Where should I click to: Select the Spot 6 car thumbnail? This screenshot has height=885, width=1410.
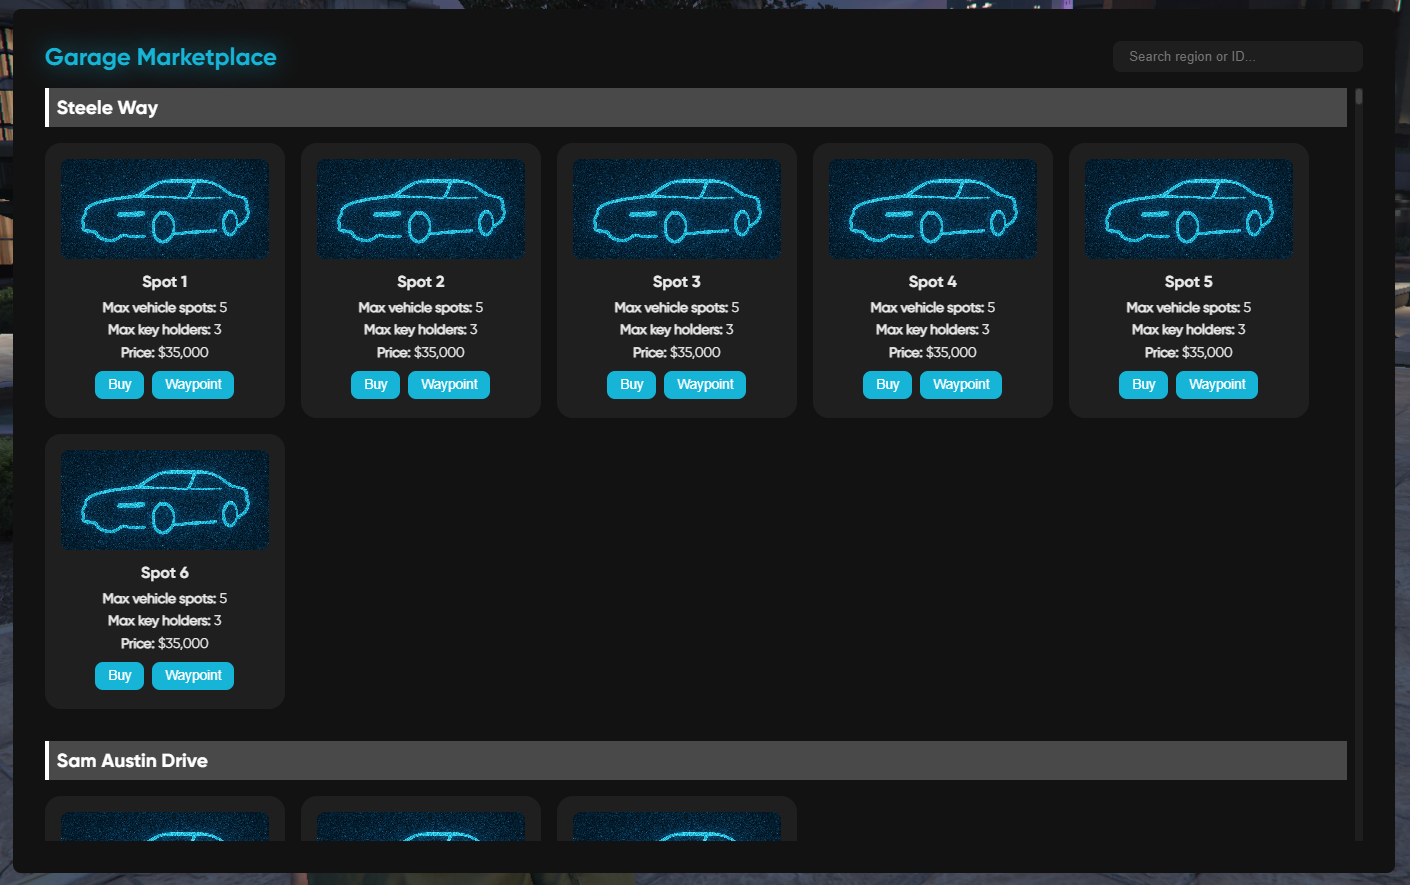(164, 499)
